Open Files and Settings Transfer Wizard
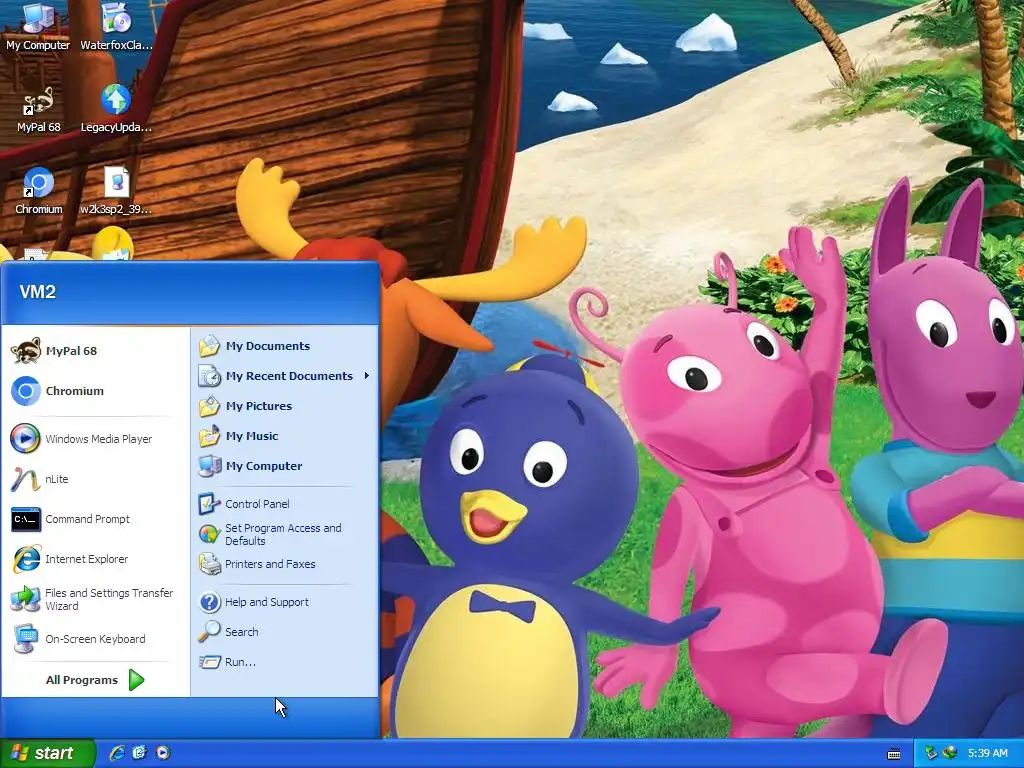The height and width of the screenshot is (768, 1024). tap(95, 599)
